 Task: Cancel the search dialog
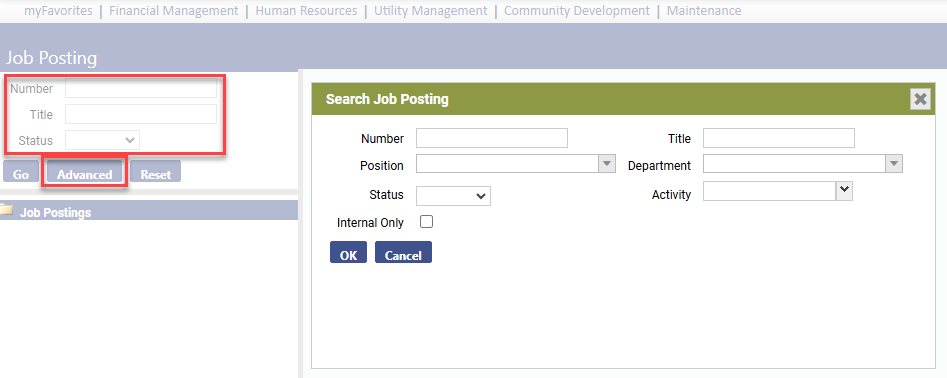(x=403, y=252)
